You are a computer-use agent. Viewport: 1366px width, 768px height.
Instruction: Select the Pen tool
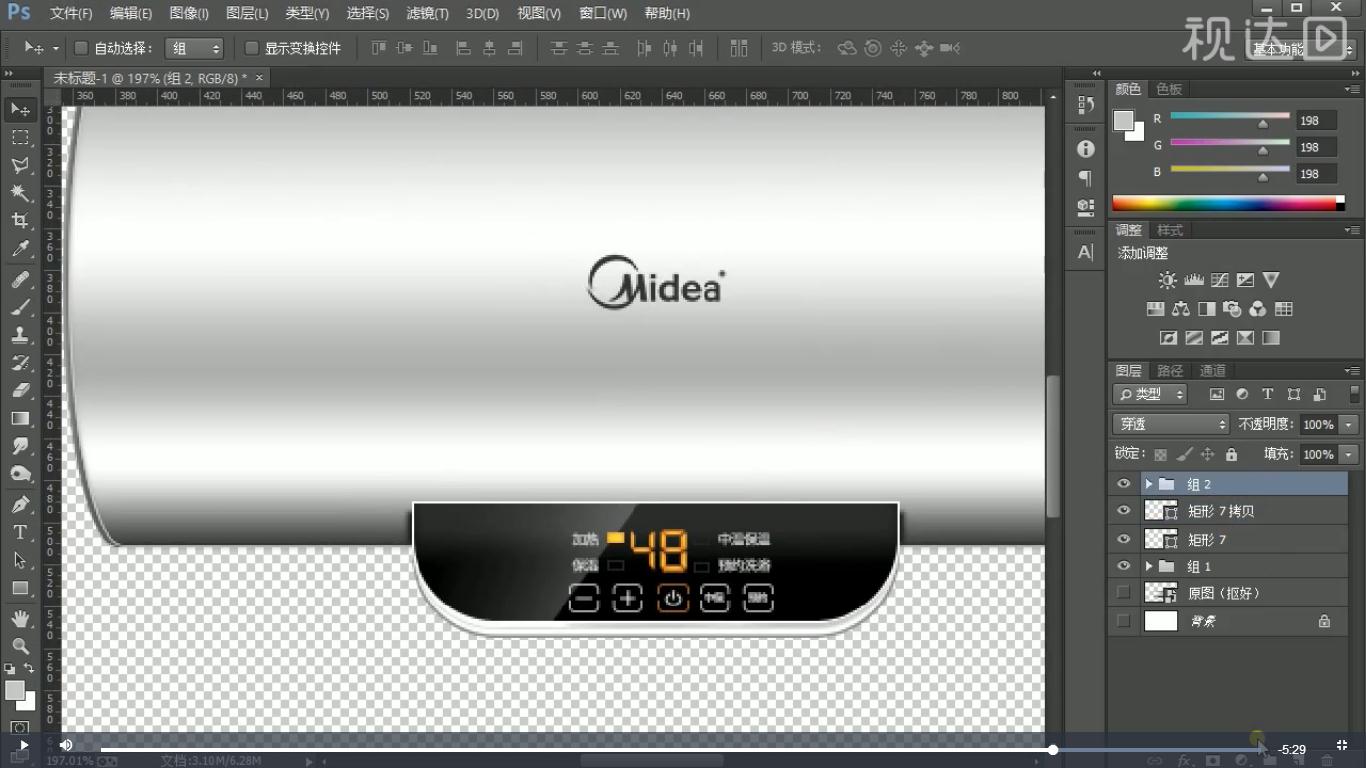tap(20, 505)
